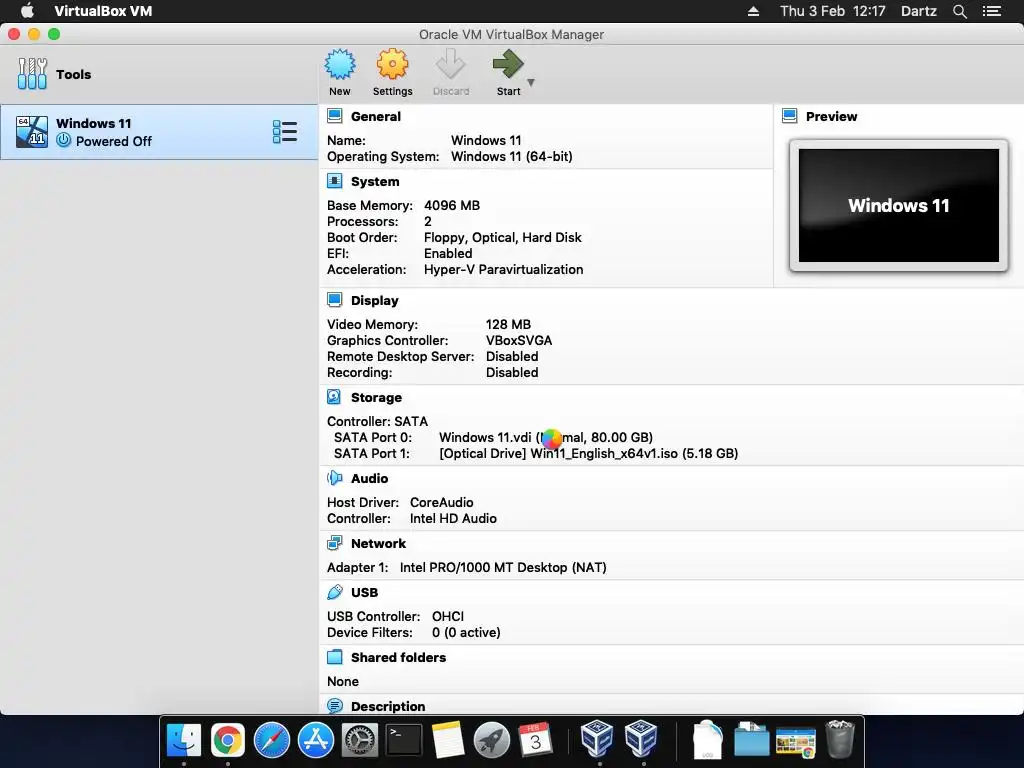Viewport: 1024px width, 768px height.
Task: Open Spotlight search in the menu bar
Action: (959, 11)
